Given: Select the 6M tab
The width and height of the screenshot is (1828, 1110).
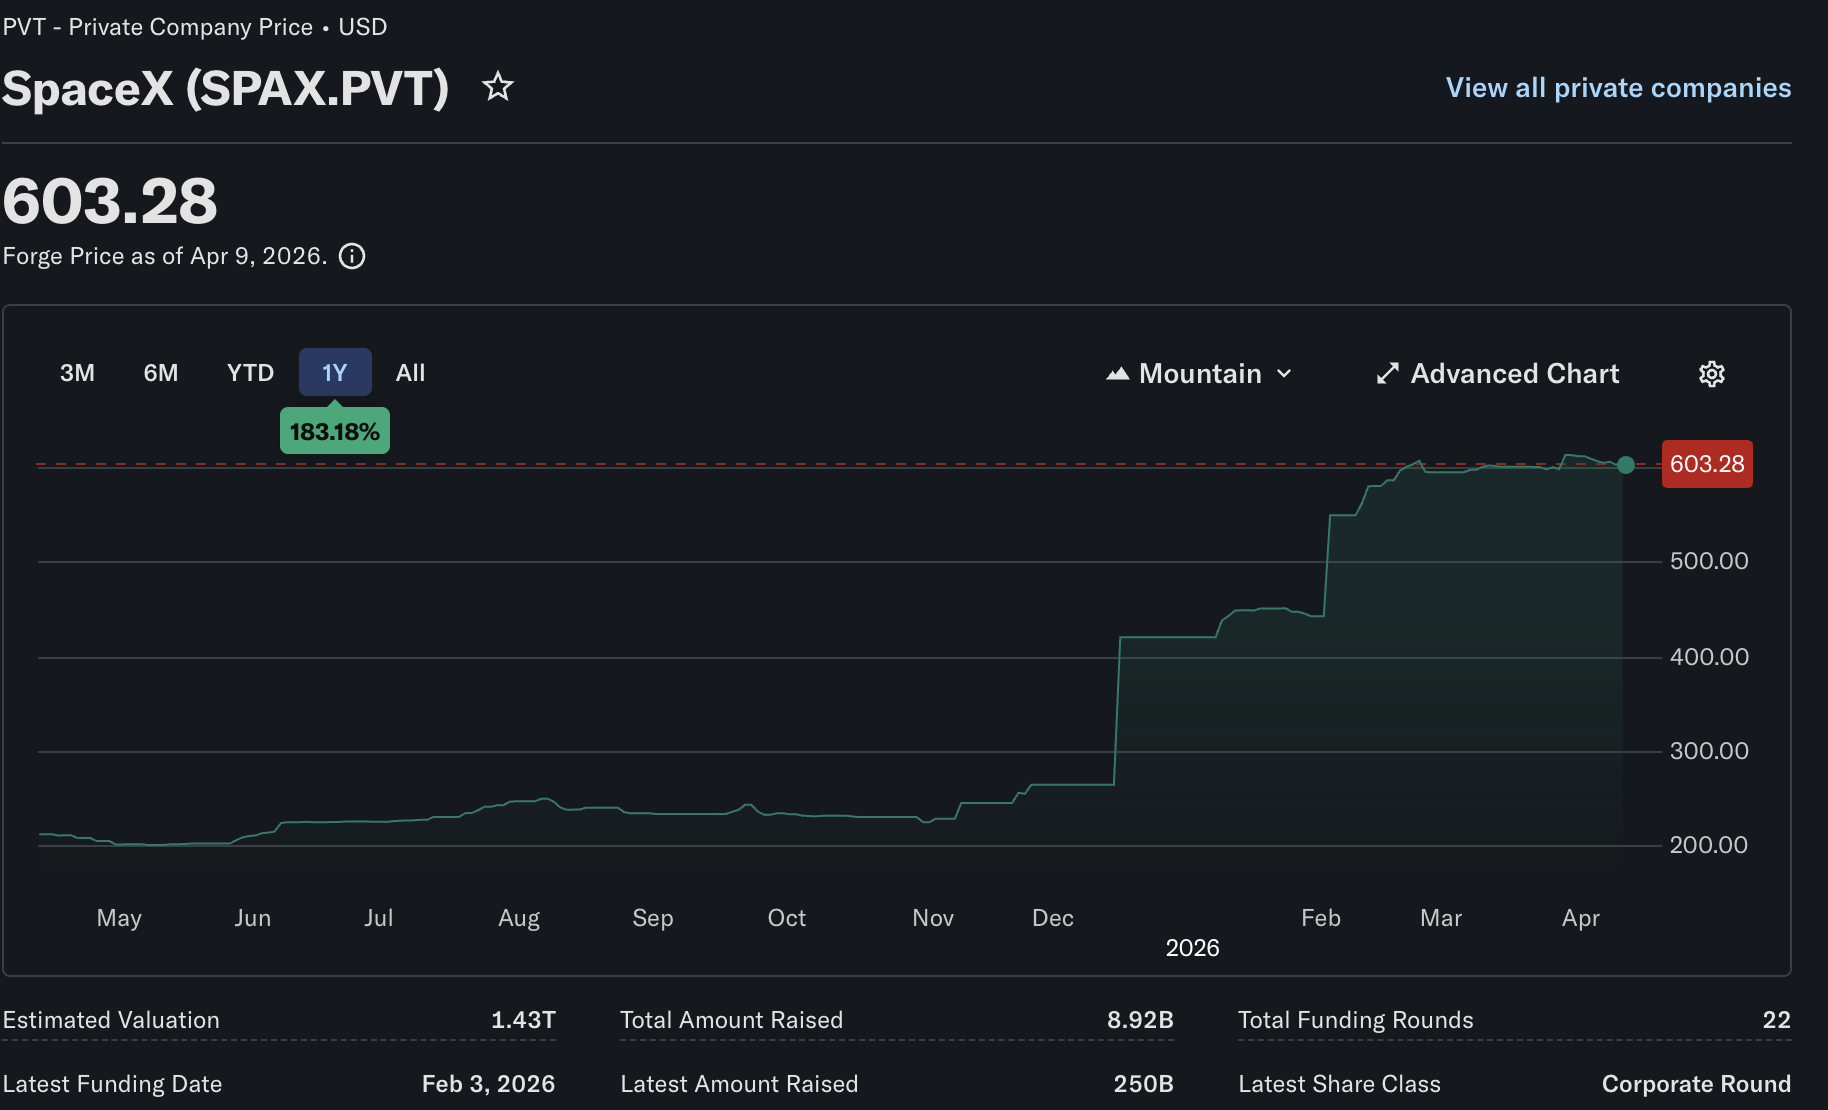Looking at the screenshot, I should (x=161, y=372).
